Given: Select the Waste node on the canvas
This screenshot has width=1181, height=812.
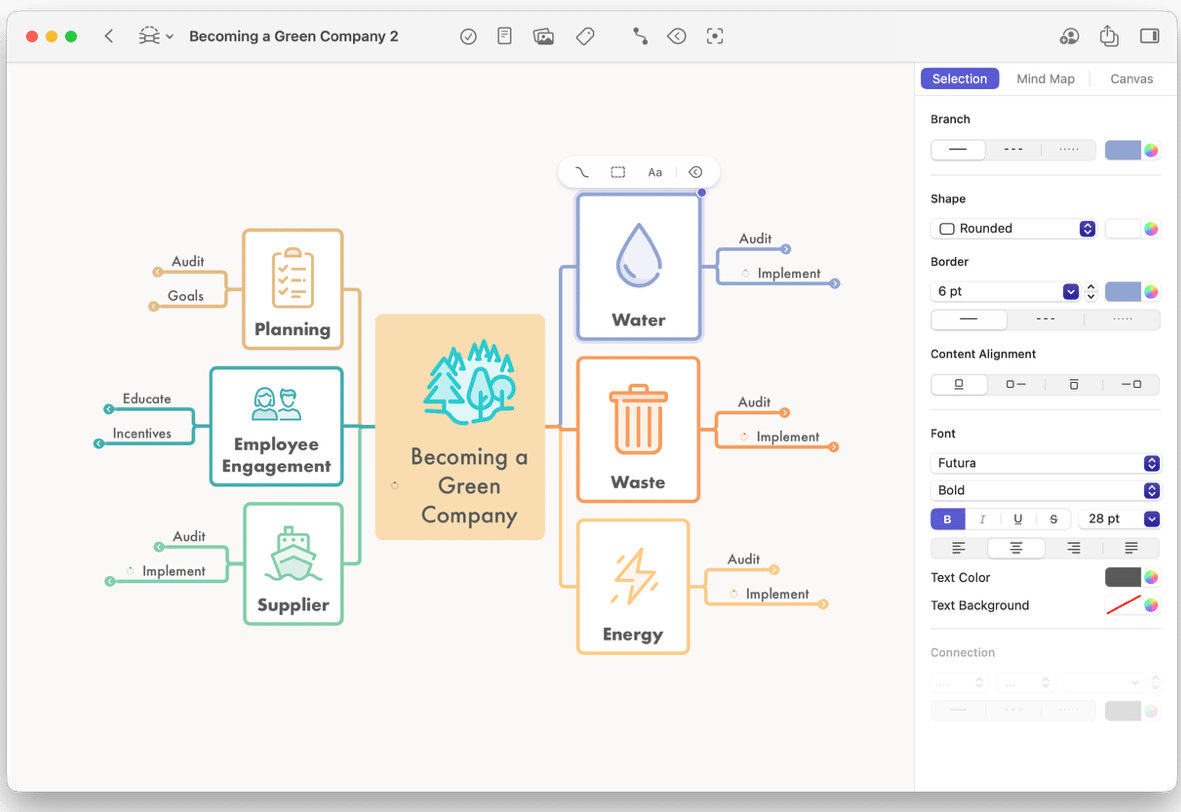Looking at the screenshot, I should pyautogui.click(x=638, y=430).
